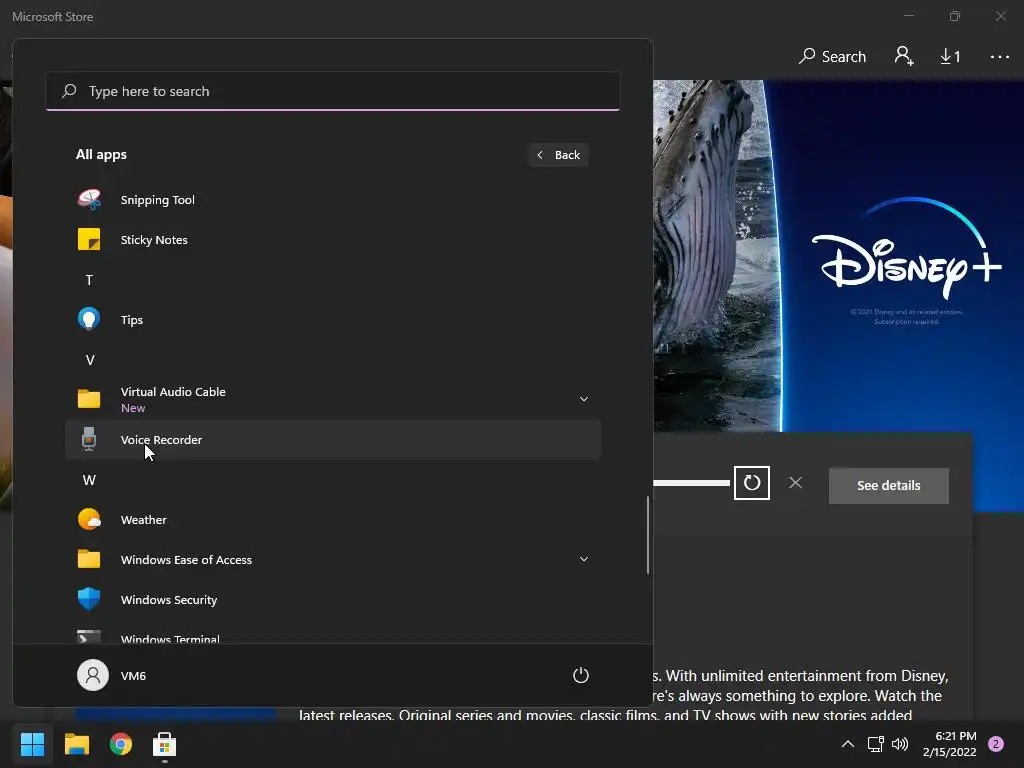Open the clock and date in taskbar
Viewport: 1024px width, 768px height.
tap(949, 744)
